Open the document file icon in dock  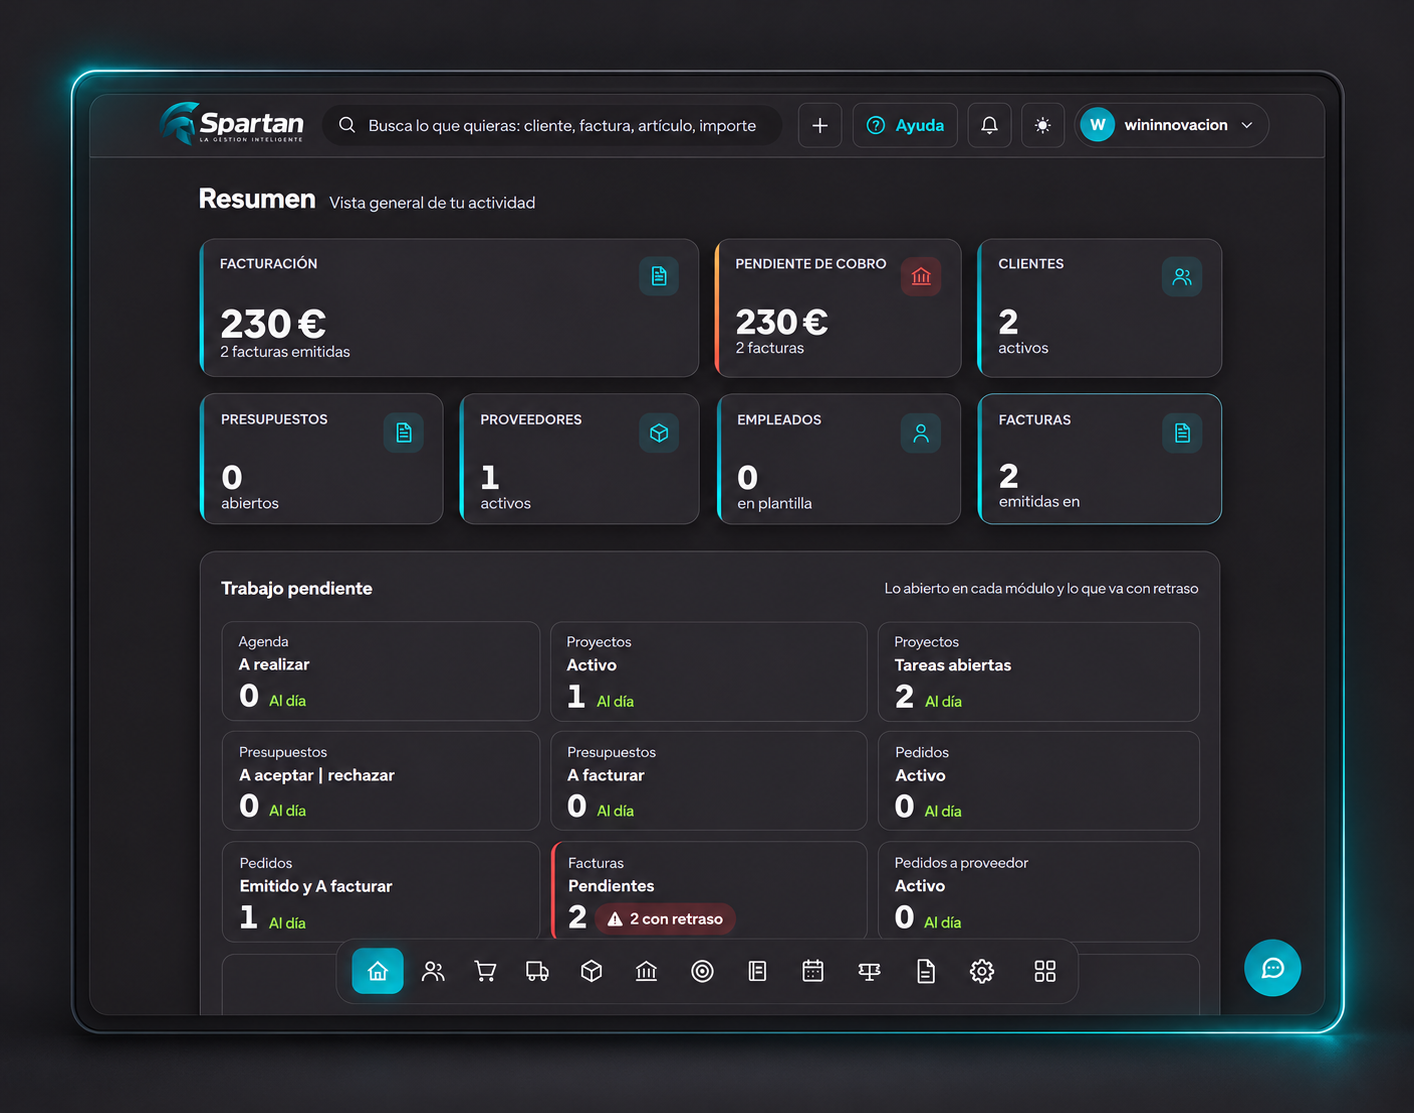click(x=926, y=971)
